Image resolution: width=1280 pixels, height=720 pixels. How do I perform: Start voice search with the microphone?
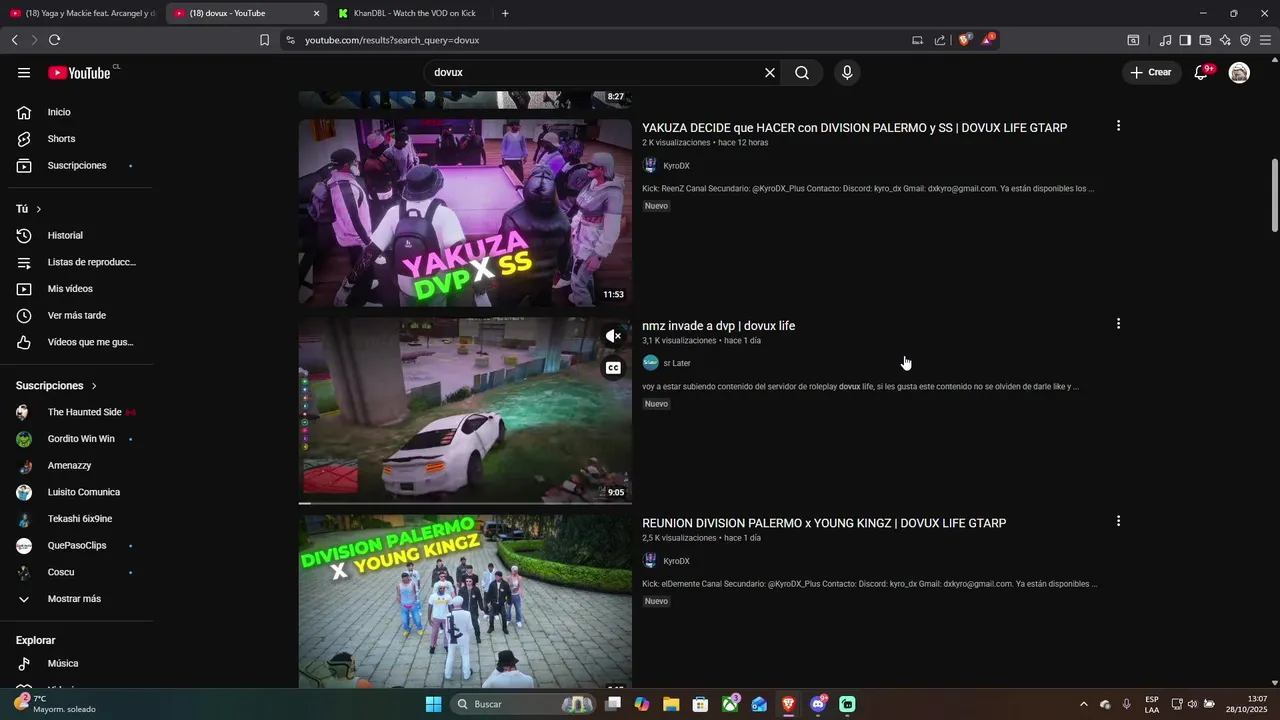click(x=847, y=72)
